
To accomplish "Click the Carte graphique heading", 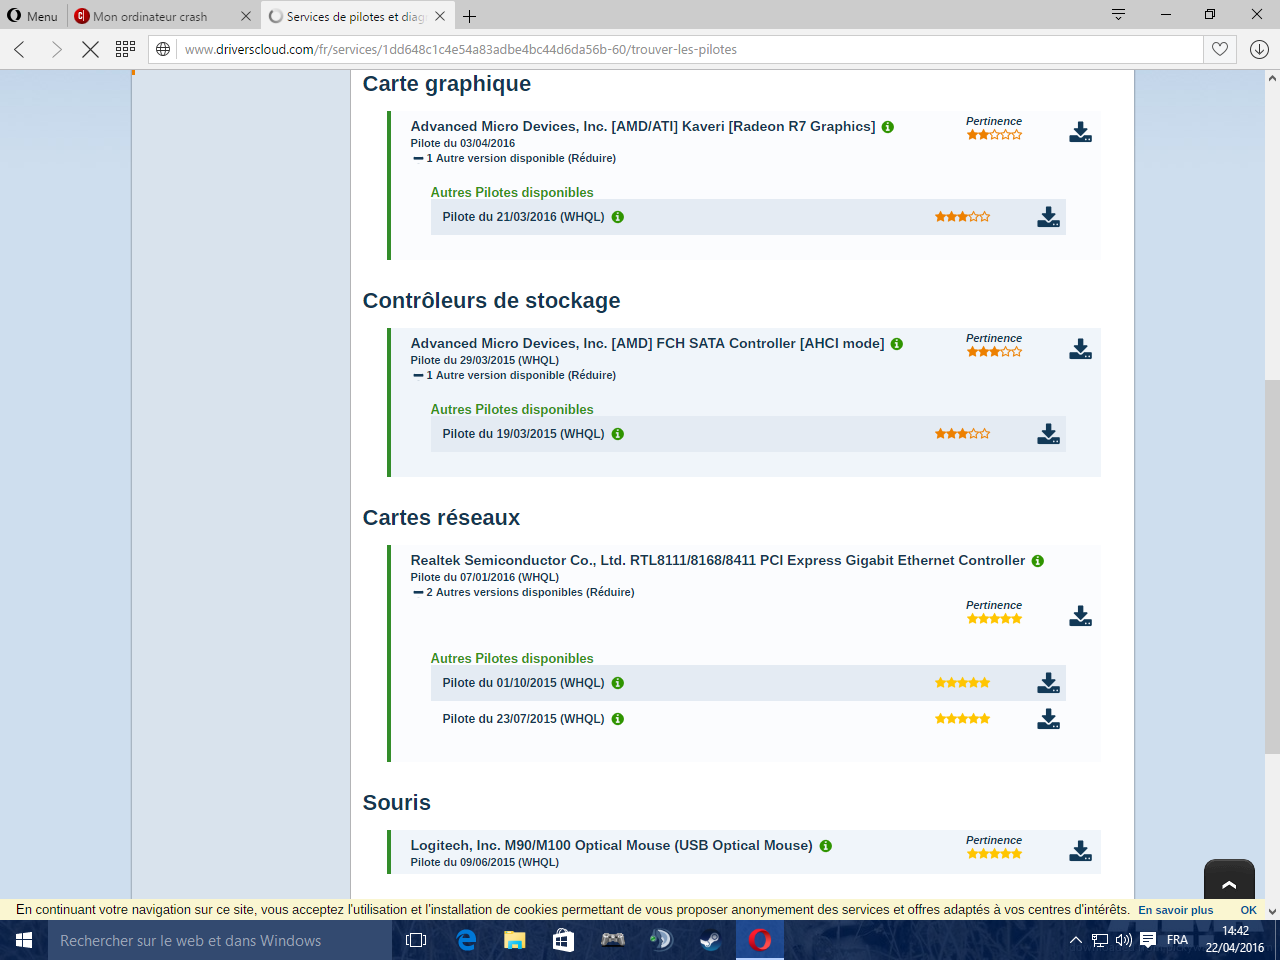I will point(447,84).
